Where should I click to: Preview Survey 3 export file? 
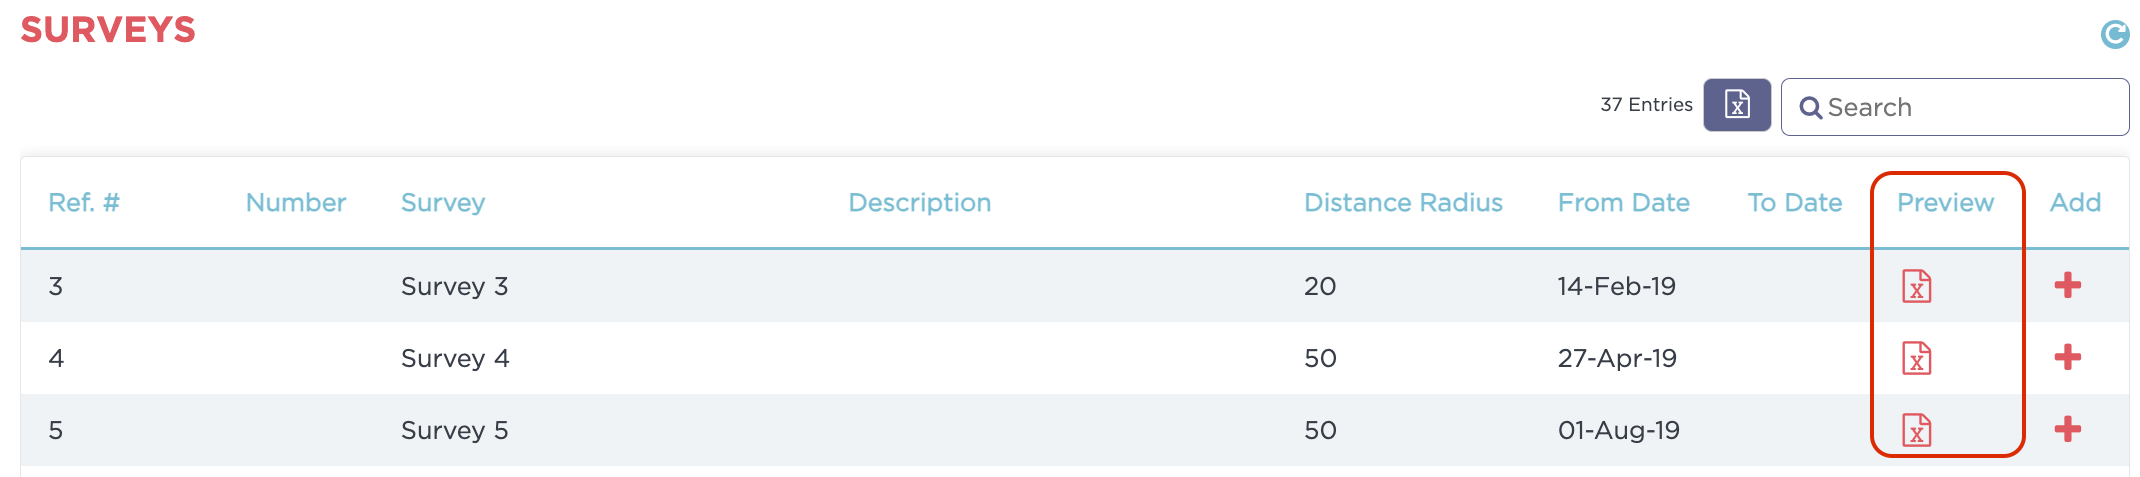(1916, 286)
